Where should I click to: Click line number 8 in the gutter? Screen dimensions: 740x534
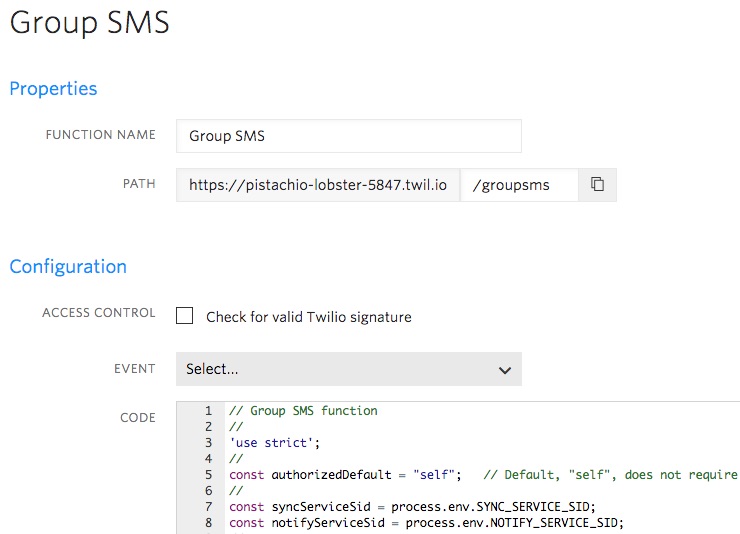[x=208, y=523]
